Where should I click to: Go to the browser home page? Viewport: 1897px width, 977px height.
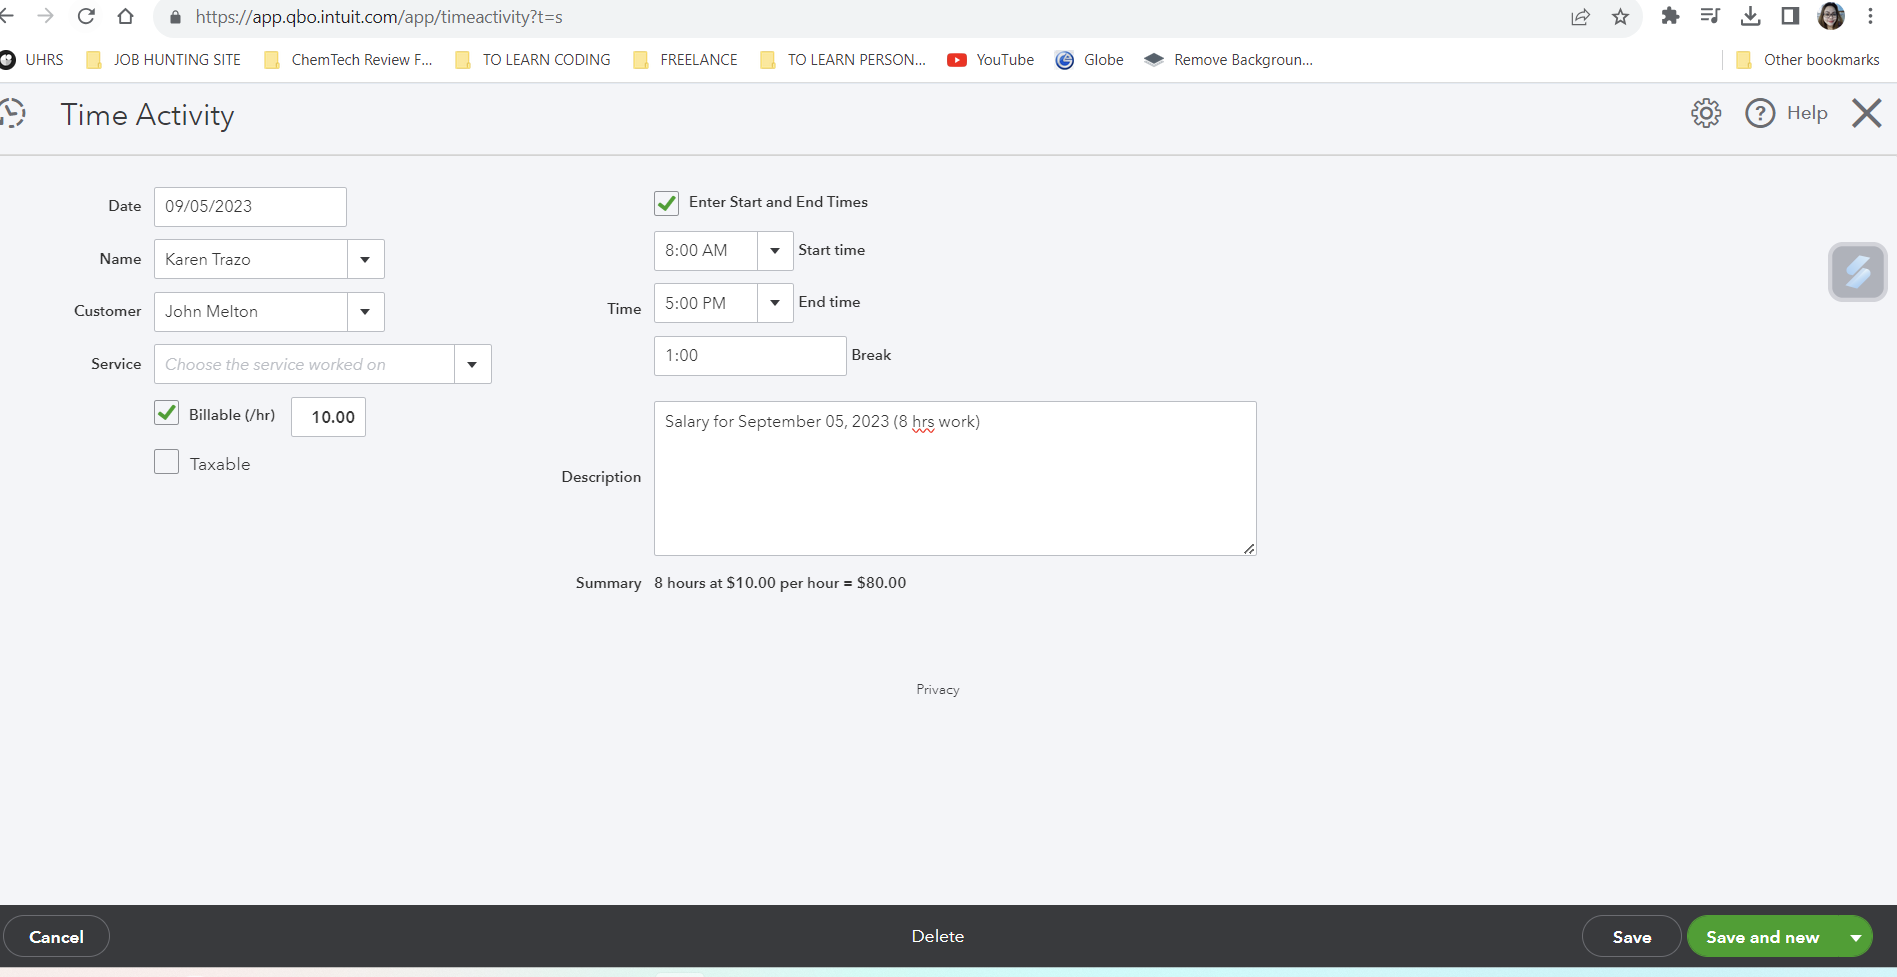125,16
